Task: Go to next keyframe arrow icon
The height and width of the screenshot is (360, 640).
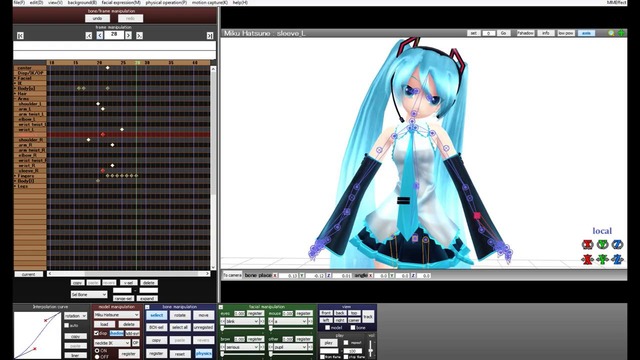Action: 139,36
